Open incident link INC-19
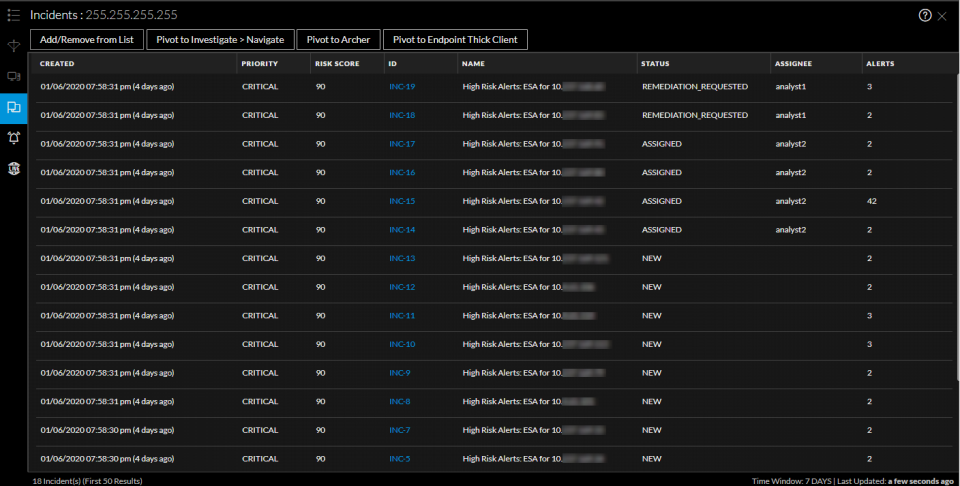The image size is (960, 486). click(x=402, y=86)
